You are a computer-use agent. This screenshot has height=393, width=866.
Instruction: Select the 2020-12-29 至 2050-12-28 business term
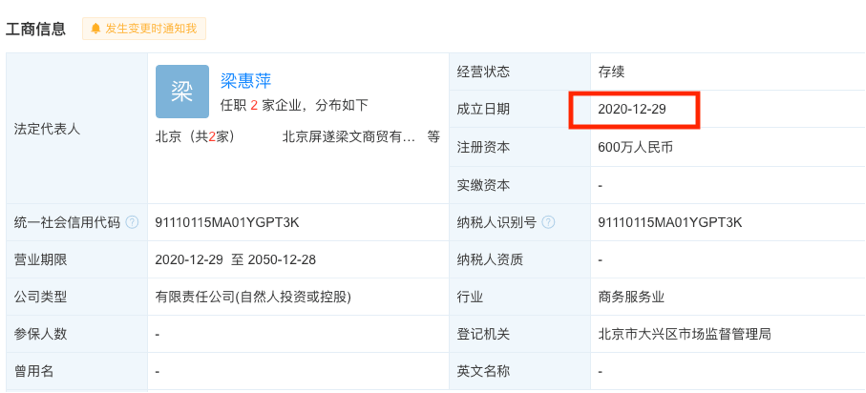tap(235, 260)
